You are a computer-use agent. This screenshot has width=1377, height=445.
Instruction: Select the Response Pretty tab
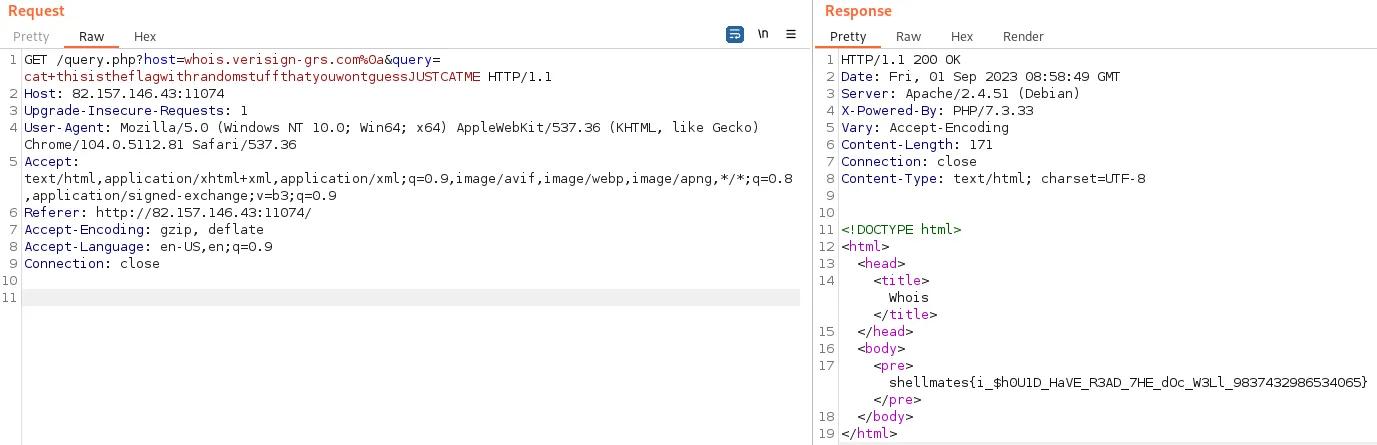tap(848, 37)
